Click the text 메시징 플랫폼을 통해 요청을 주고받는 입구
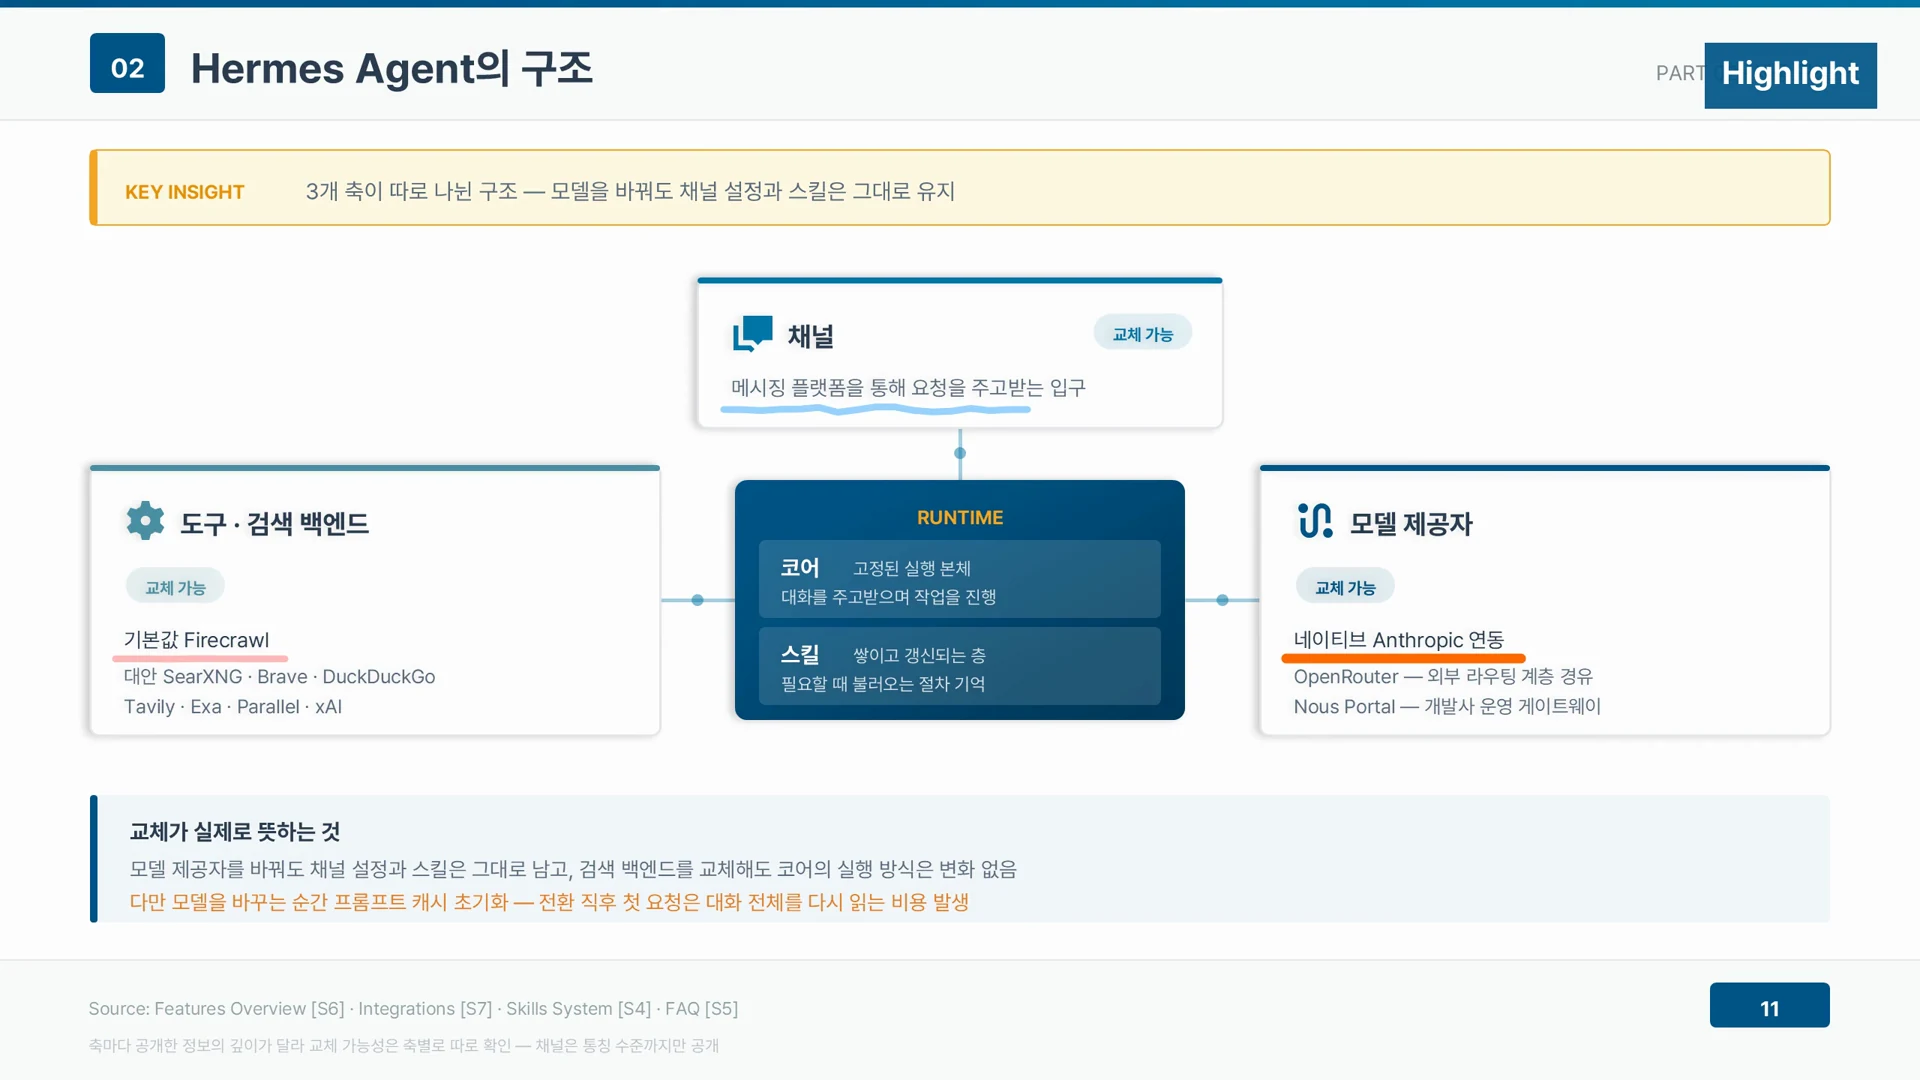1920x1080 pixels. click(908, 387)
